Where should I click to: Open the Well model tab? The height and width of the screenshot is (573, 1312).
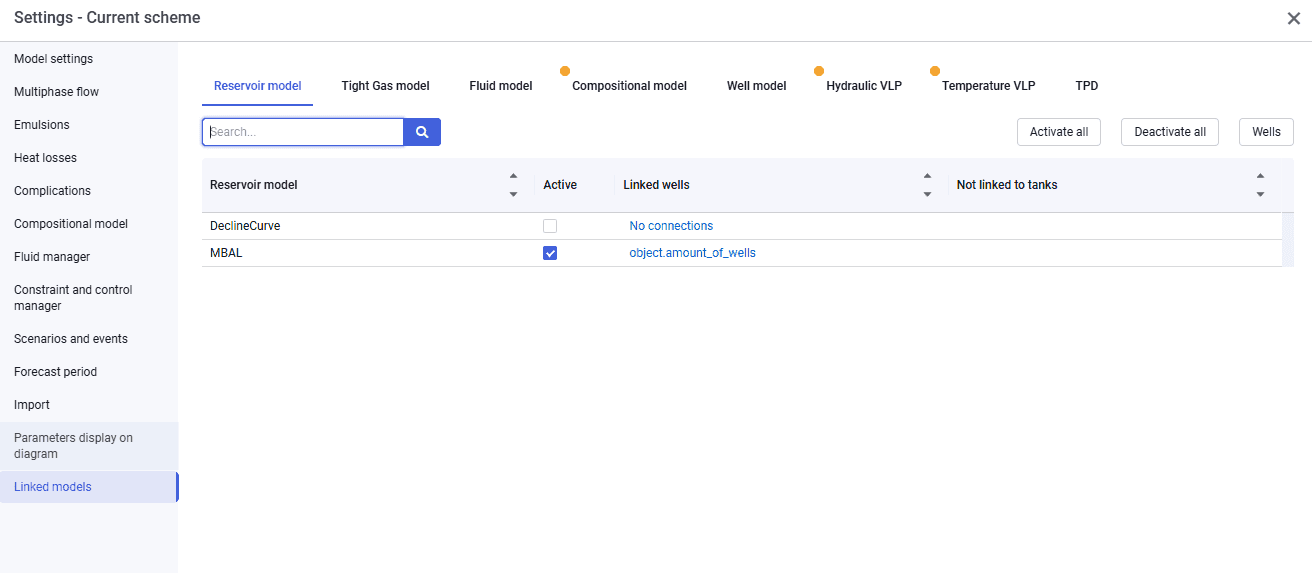757,86
